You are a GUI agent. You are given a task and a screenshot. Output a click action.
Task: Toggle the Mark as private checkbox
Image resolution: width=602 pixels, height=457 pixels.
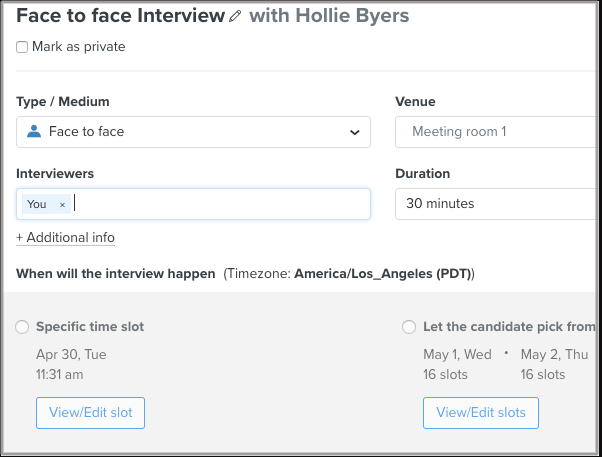22,47
